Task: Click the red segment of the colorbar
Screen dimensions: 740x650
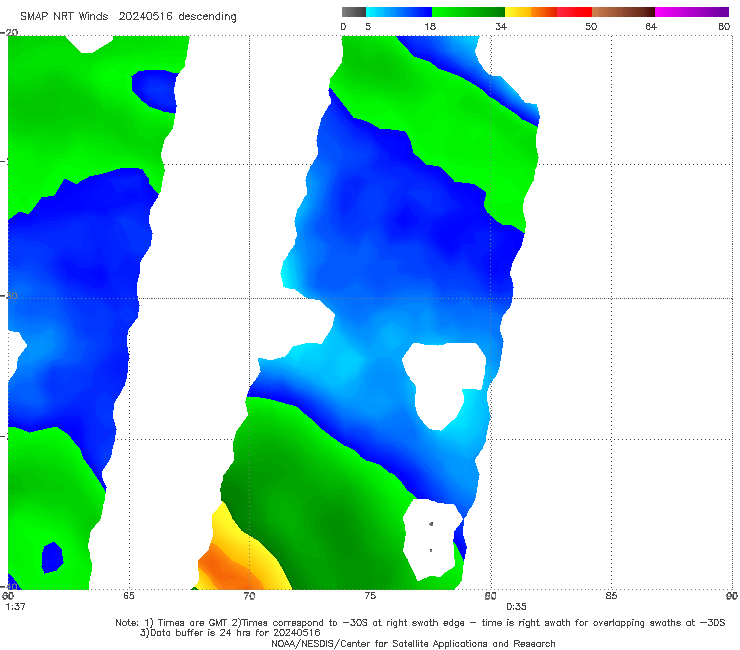Action: tap(575, 12)
